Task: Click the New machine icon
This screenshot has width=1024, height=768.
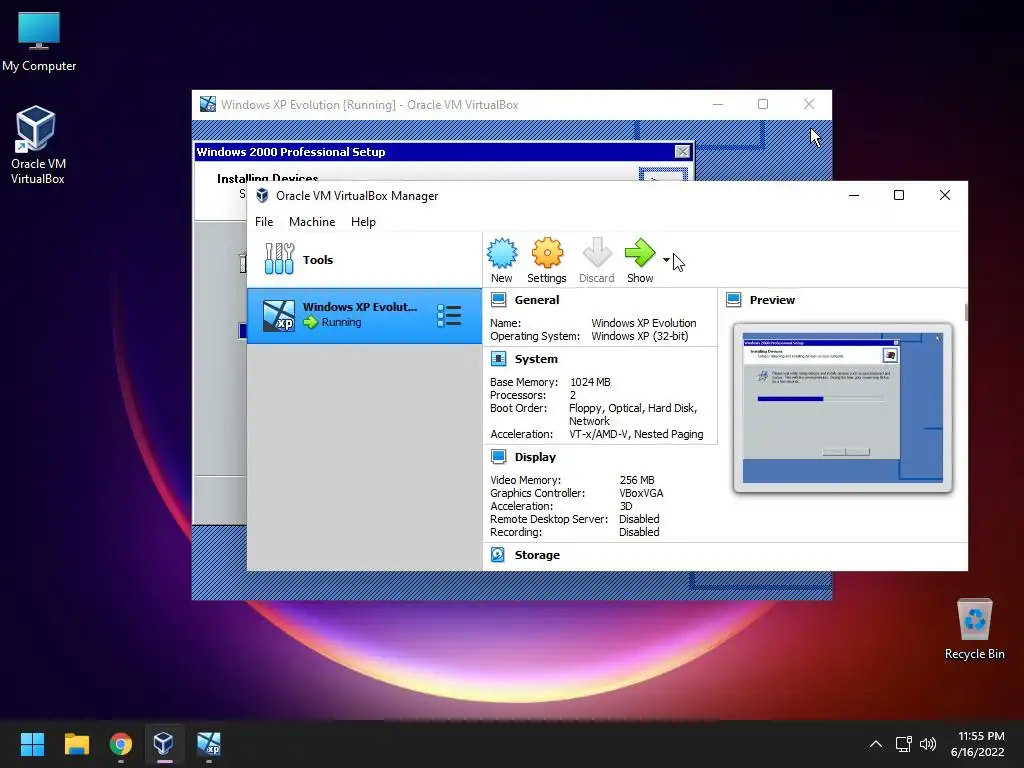Action: [502, 253]
